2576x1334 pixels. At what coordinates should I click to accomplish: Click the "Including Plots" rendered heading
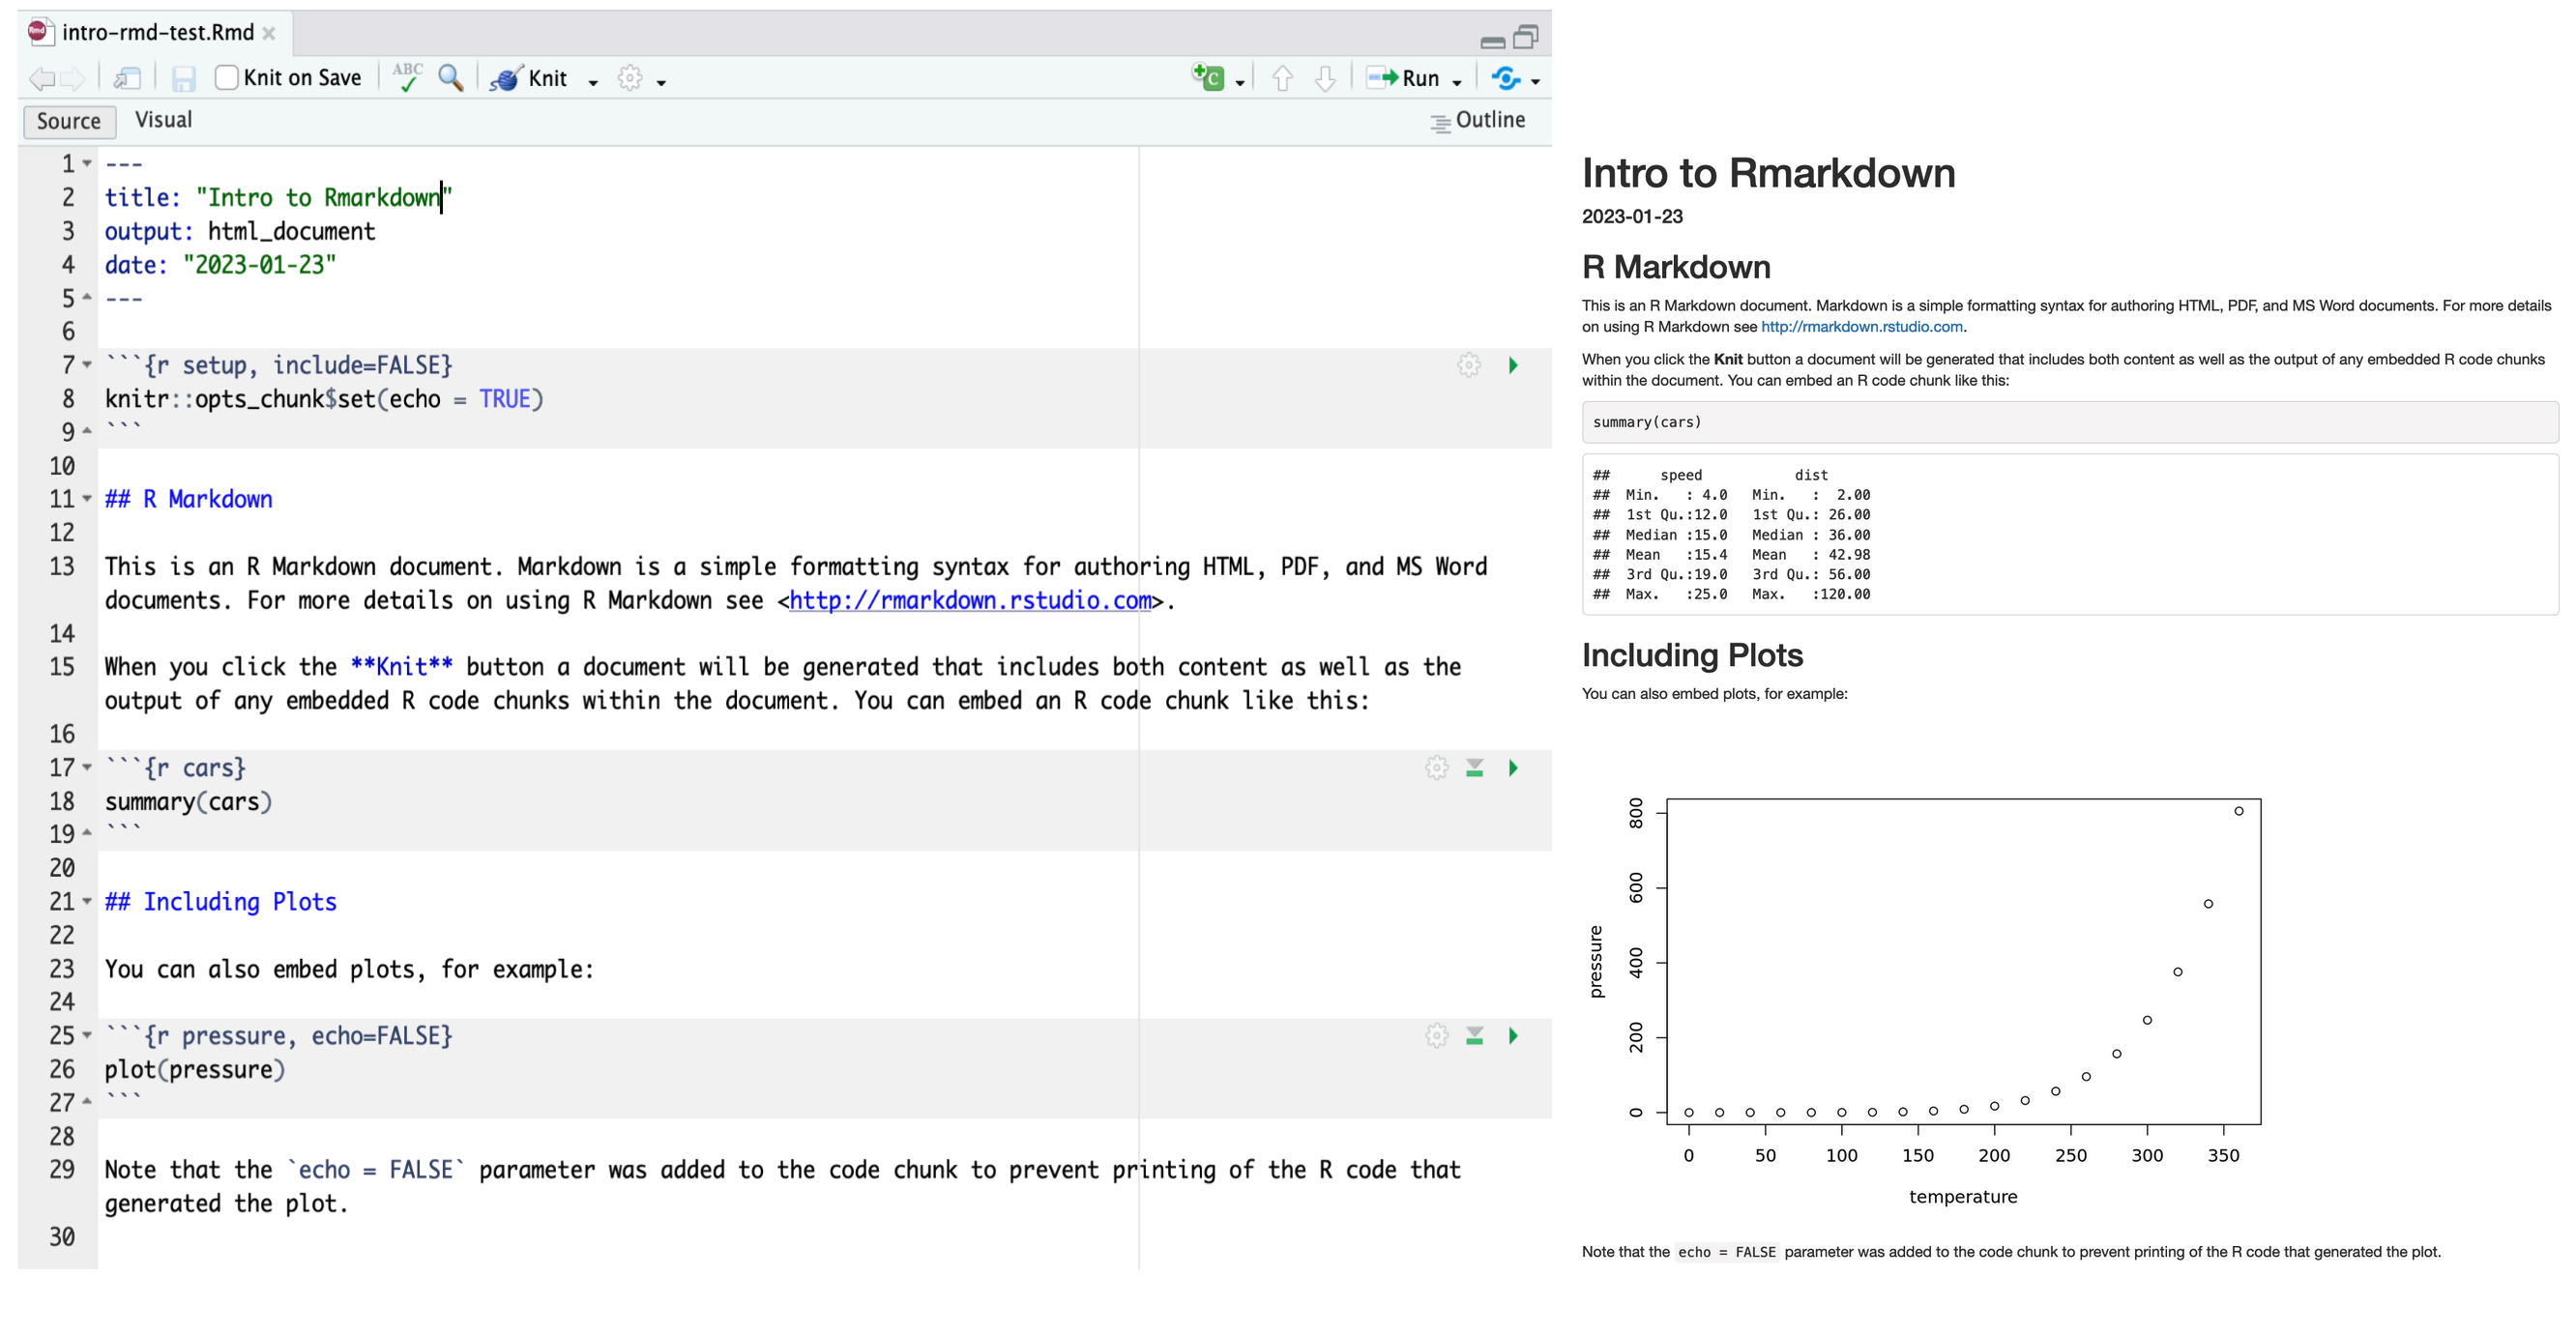point(1692,655)
